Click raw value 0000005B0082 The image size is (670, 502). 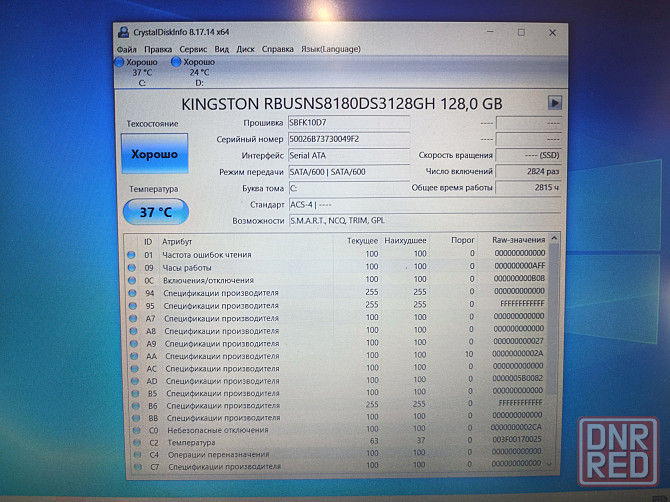[518, 378]
